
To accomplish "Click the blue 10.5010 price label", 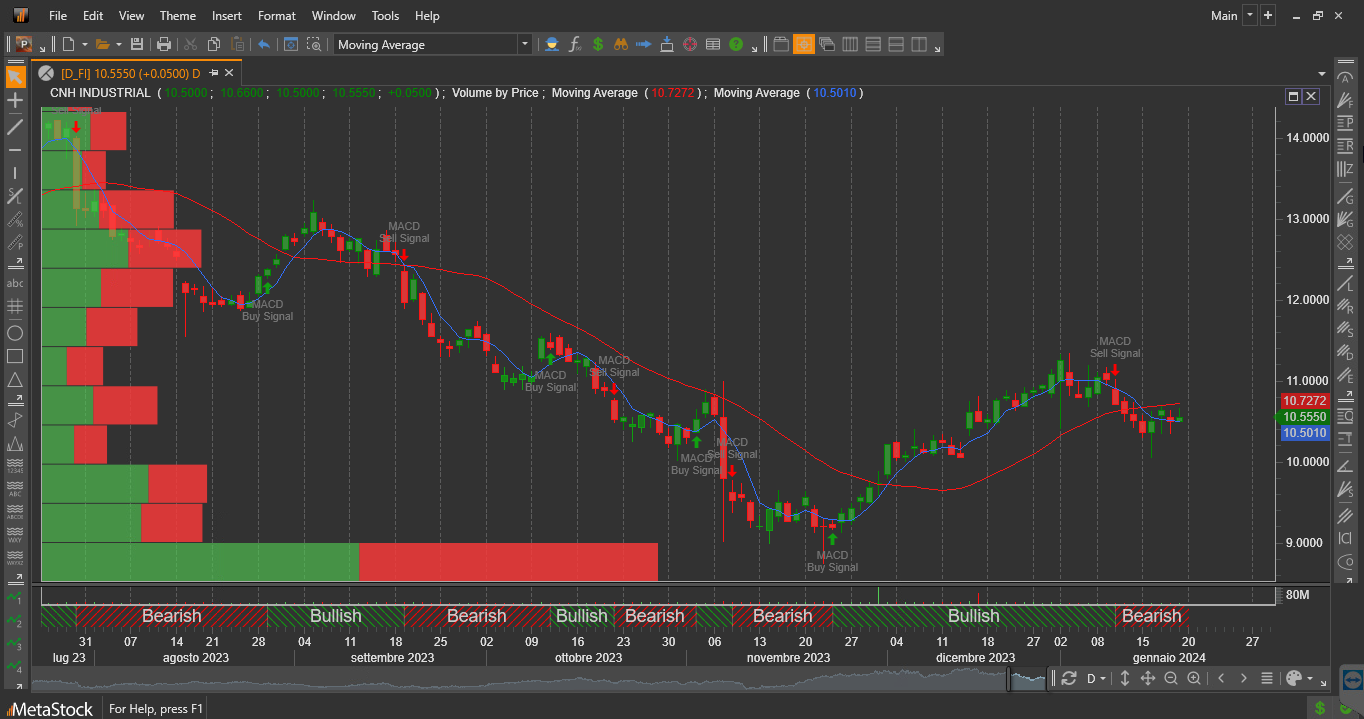I will tap(1305, 433).
